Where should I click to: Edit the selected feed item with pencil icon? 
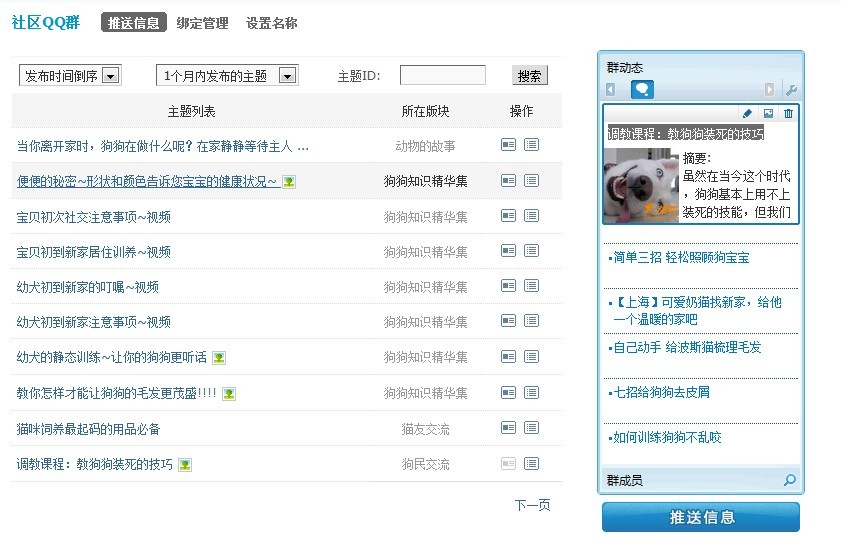747,113
